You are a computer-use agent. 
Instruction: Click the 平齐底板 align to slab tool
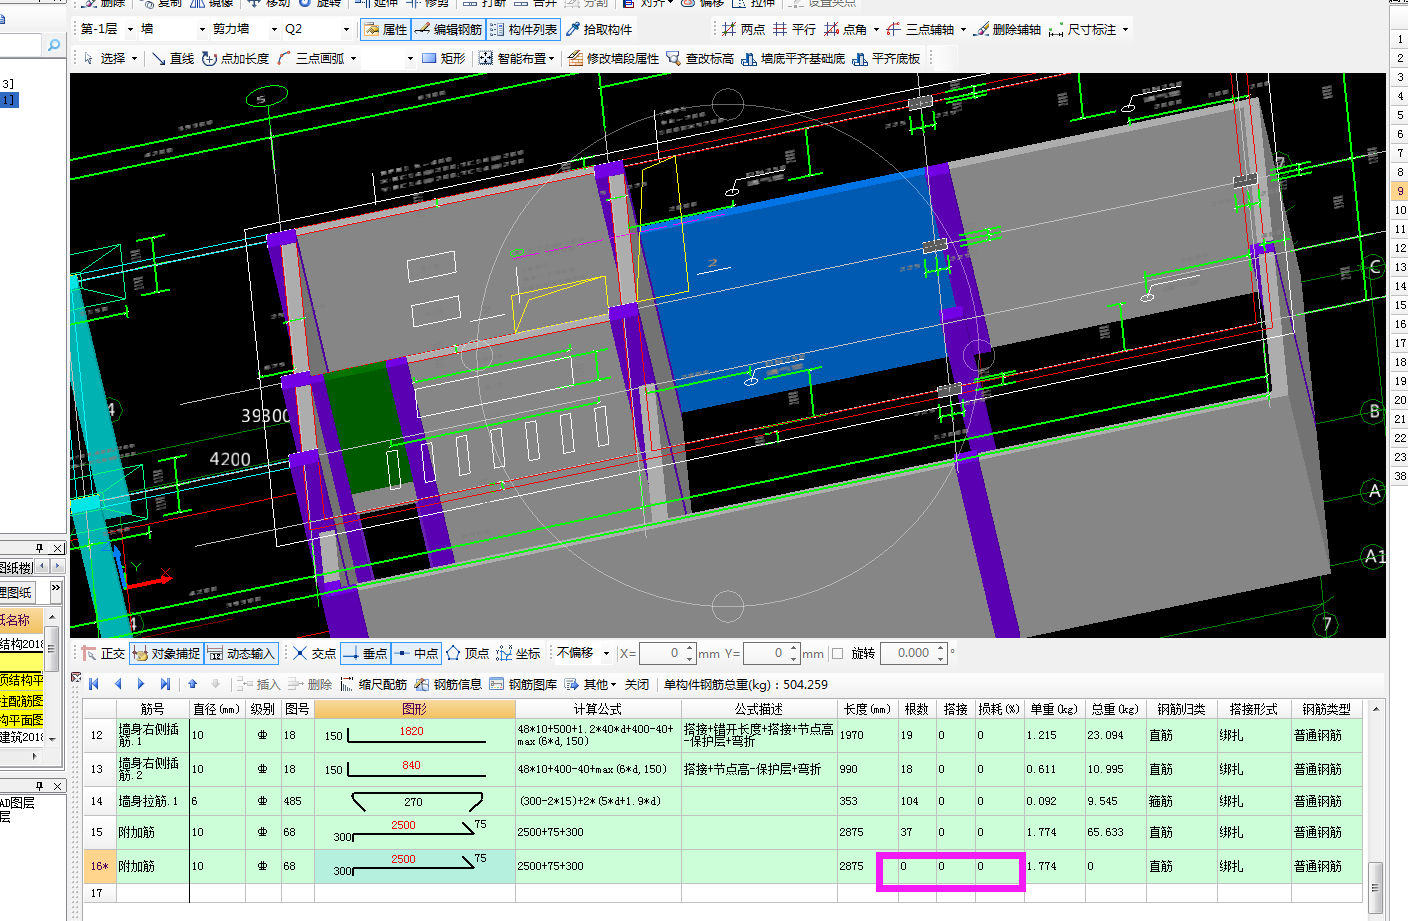pyautogui.click(x=886, y=58)
